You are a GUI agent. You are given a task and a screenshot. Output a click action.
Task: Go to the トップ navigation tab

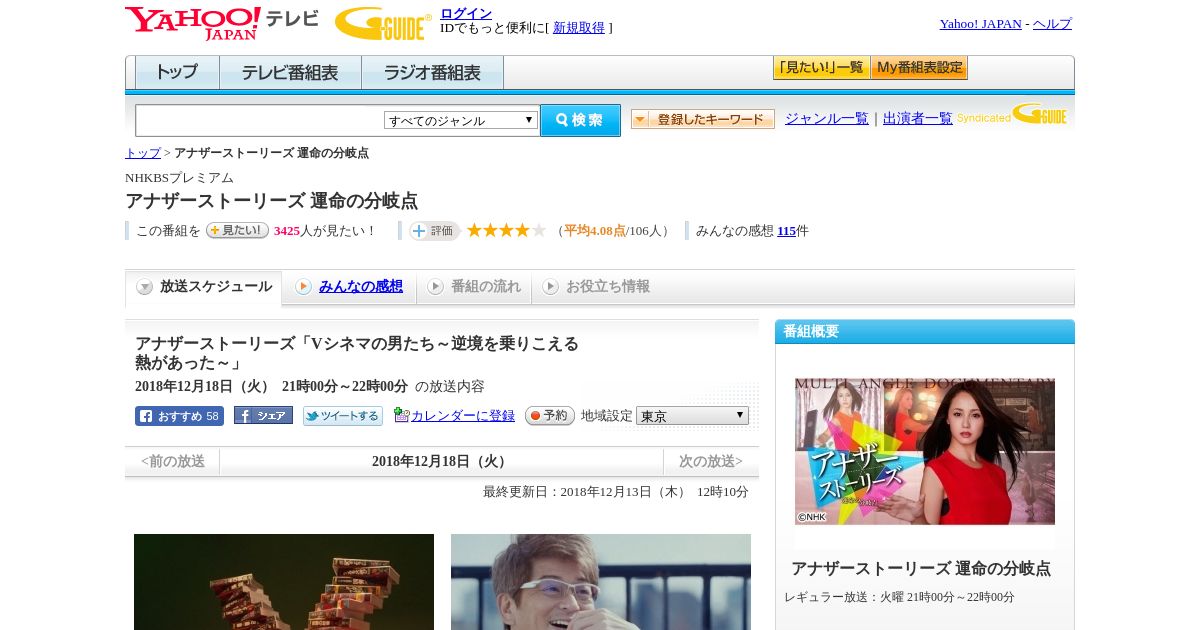click(x=177, y=73)
